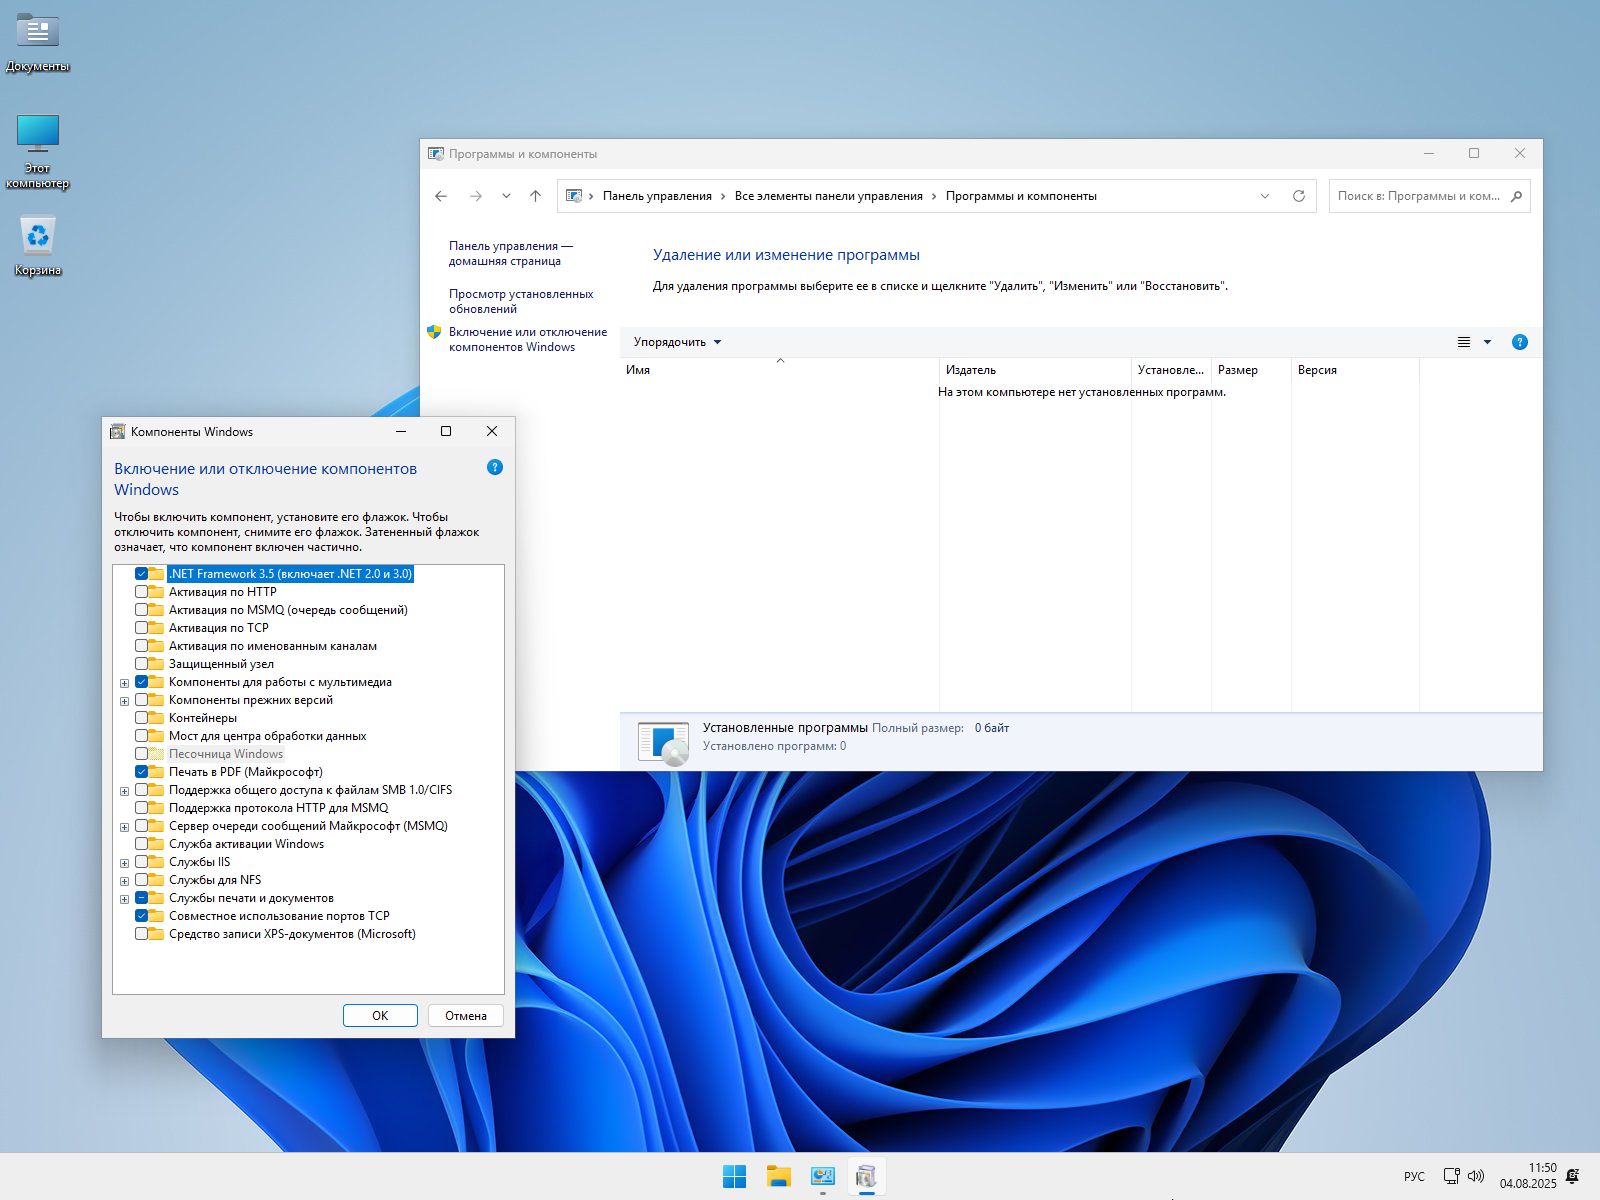
Task: Select Мост для центра обработки данных label
Action: [267, 736]
